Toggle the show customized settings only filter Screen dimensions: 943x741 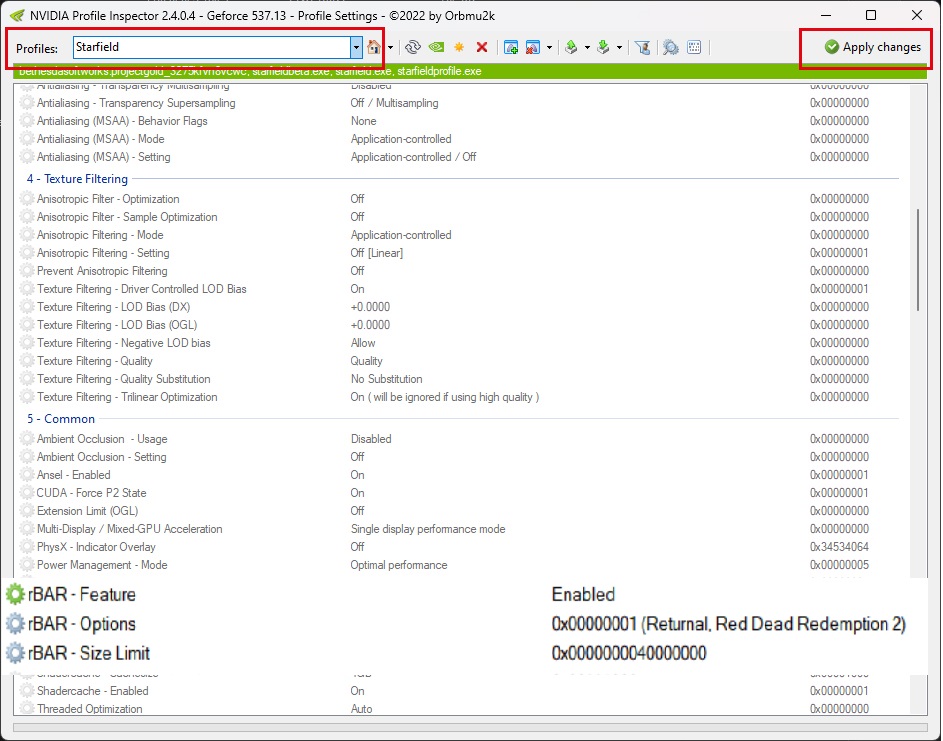pyautogui.click(x=642, y=47)
